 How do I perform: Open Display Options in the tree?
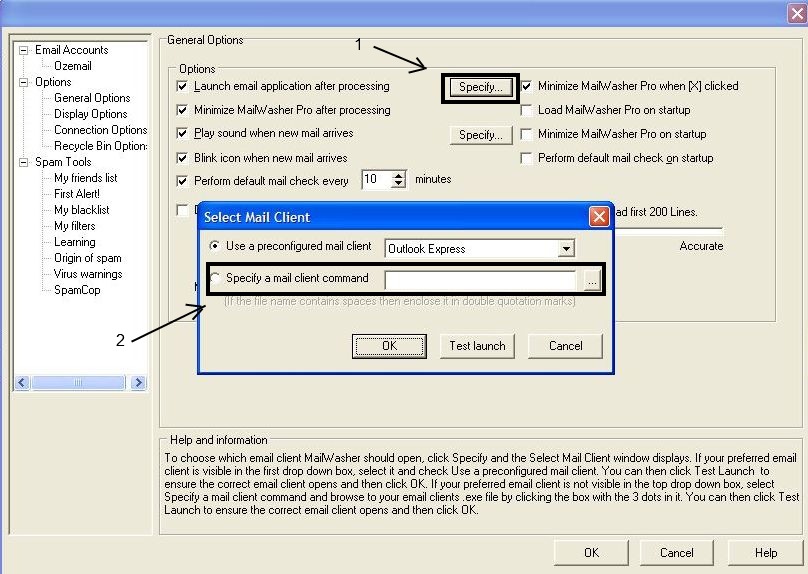click(x=90, y=114)
